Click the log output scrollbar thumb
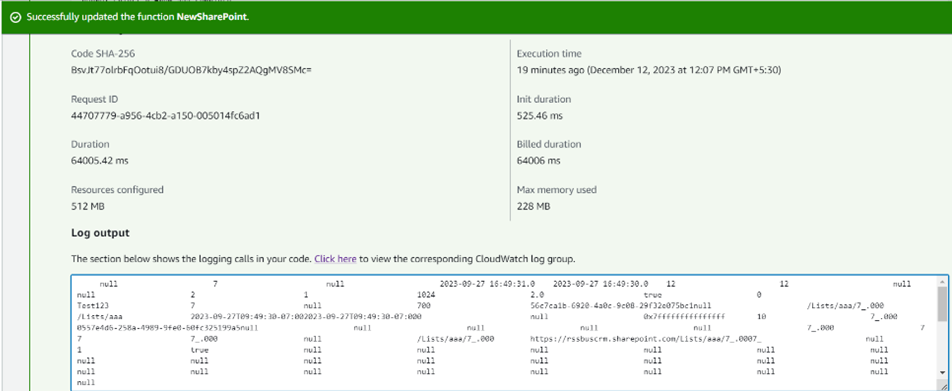 (x=942, y=304)
